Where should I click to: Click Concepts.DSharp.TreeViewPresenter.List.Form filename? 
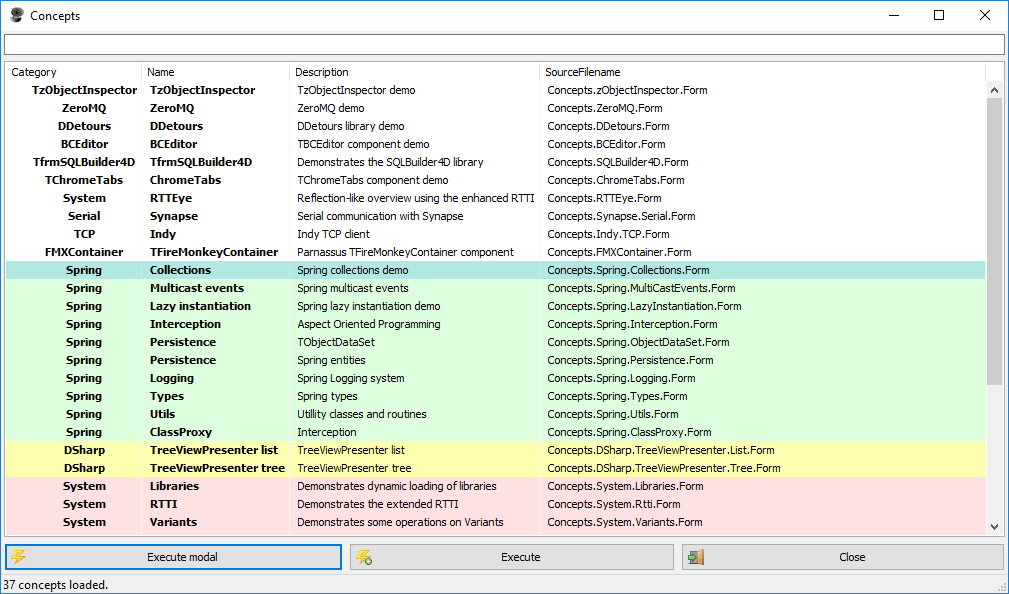(x=661, y=450)
